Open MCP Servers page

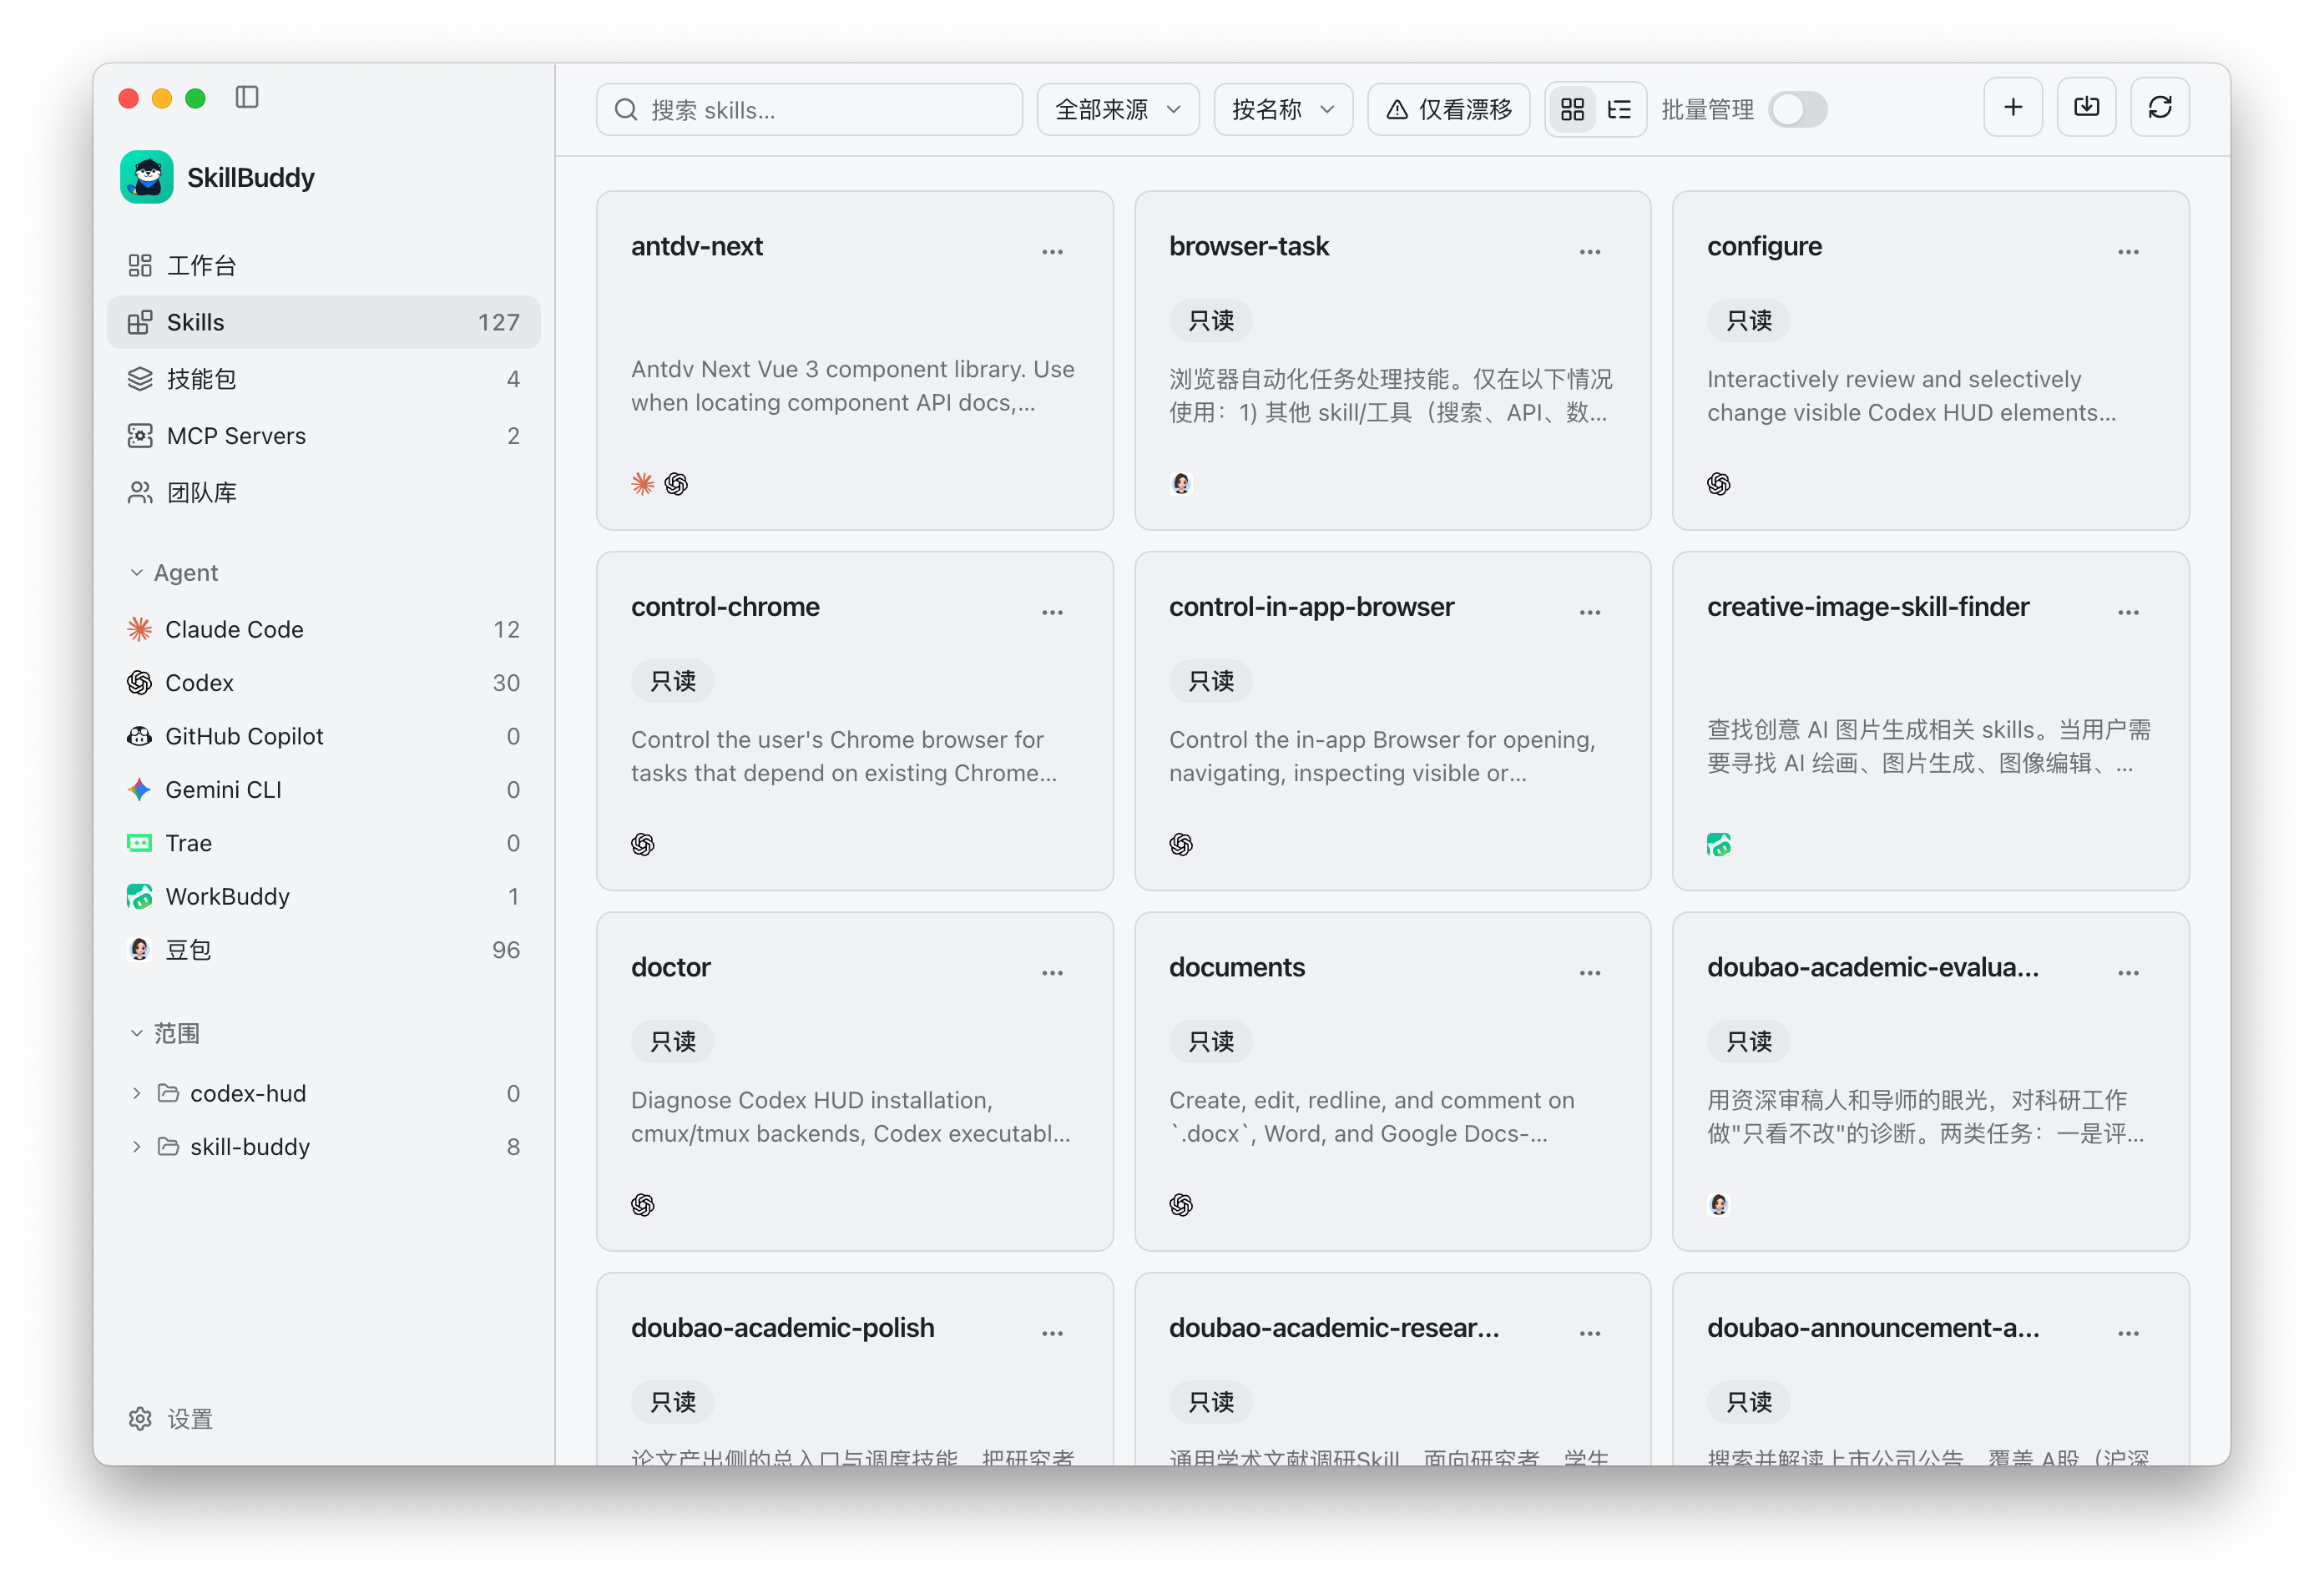click(324, 436)
